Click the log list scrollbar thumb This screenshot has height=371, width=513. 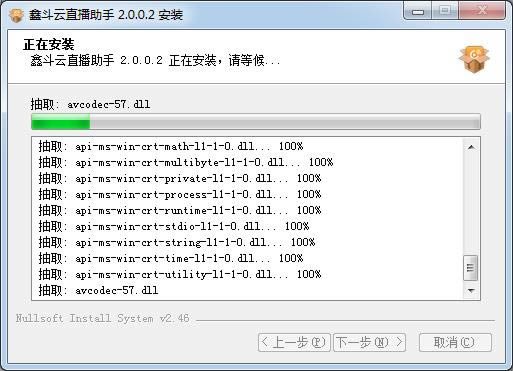click(471, 268)
